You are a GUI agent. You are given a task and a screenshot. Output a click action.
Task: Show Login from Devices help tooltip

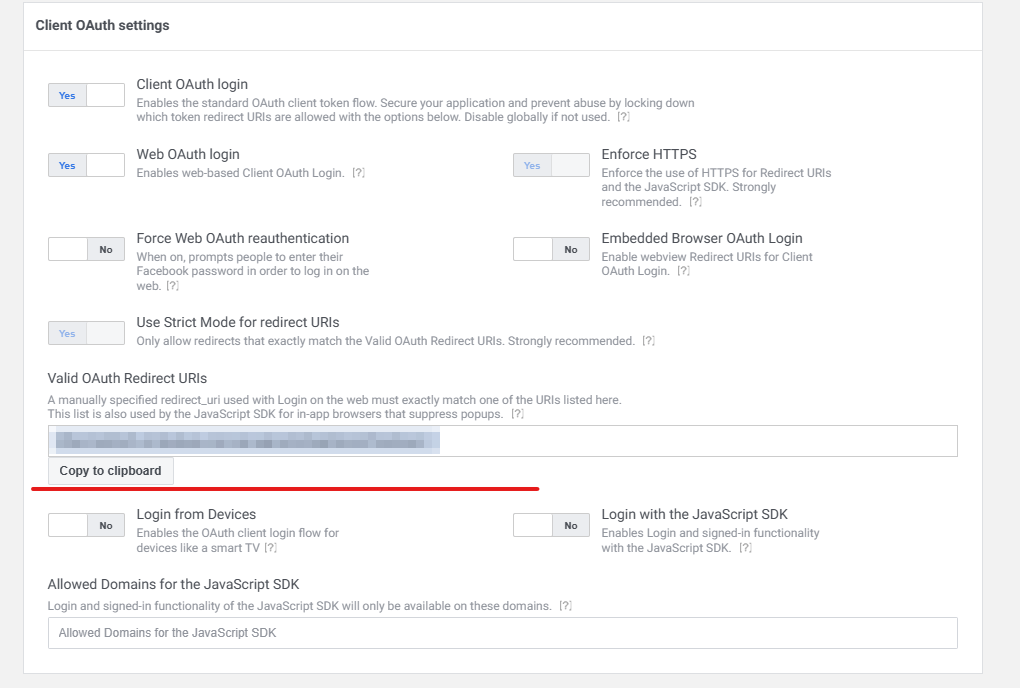271,548
